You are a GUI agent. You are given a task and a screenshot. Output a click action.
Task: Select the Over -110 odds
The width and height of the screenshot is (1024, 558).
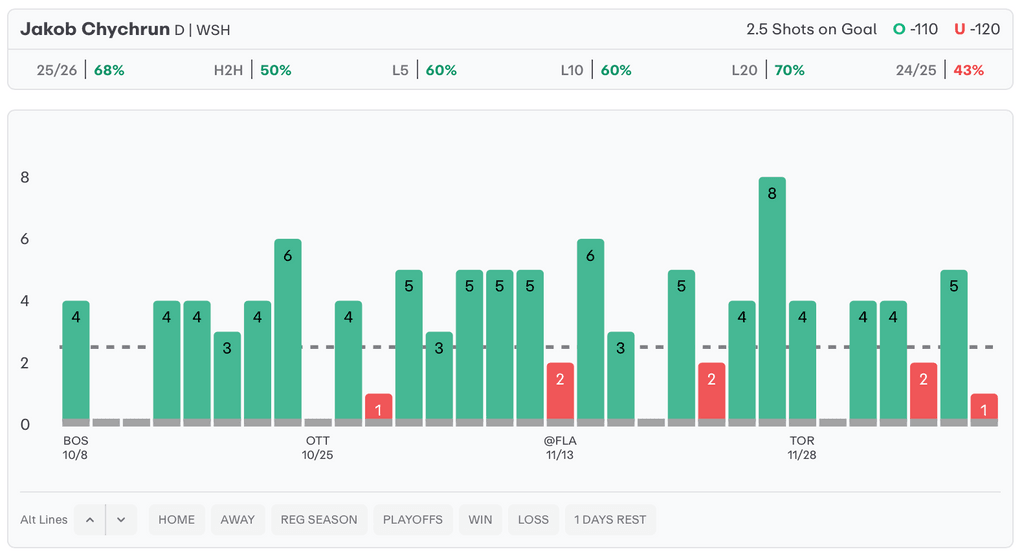point(916,29)
